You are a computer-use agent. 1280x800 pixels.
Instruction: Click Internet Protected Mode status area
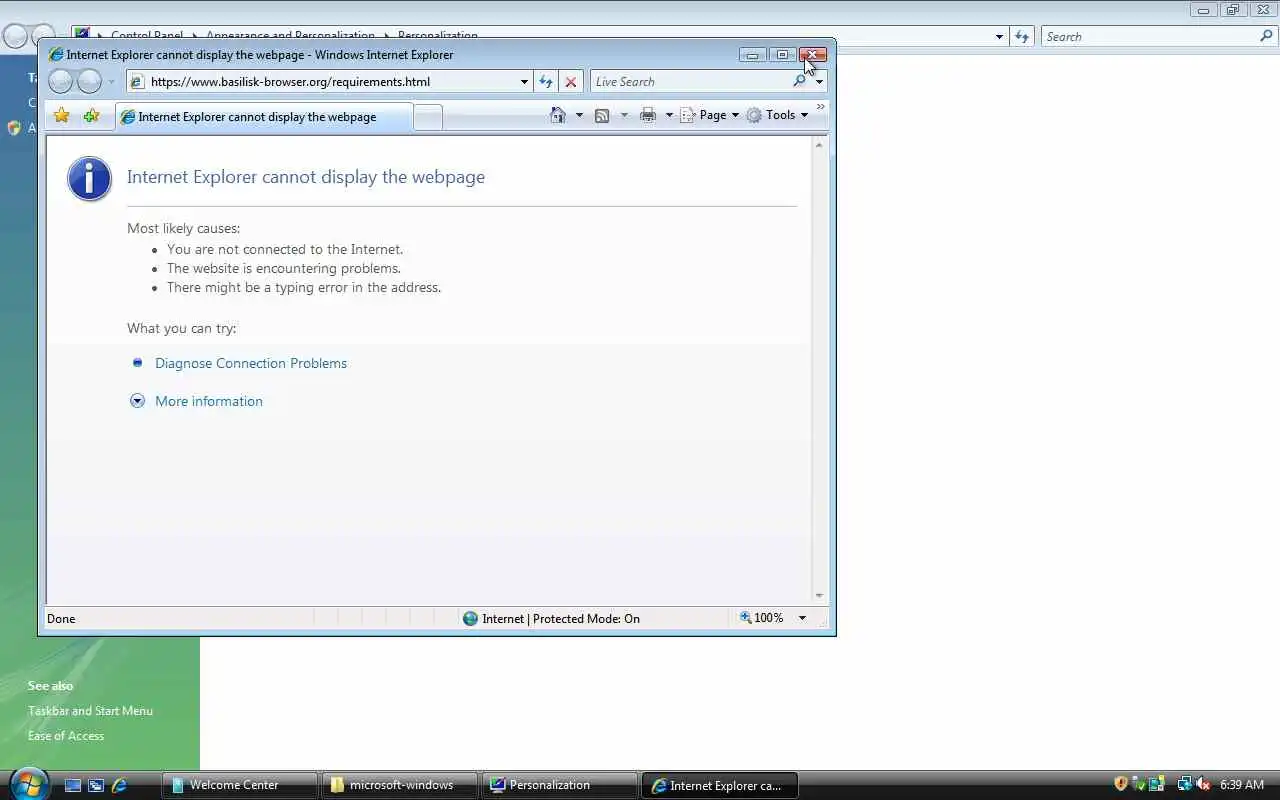click(x=551, y=618)
